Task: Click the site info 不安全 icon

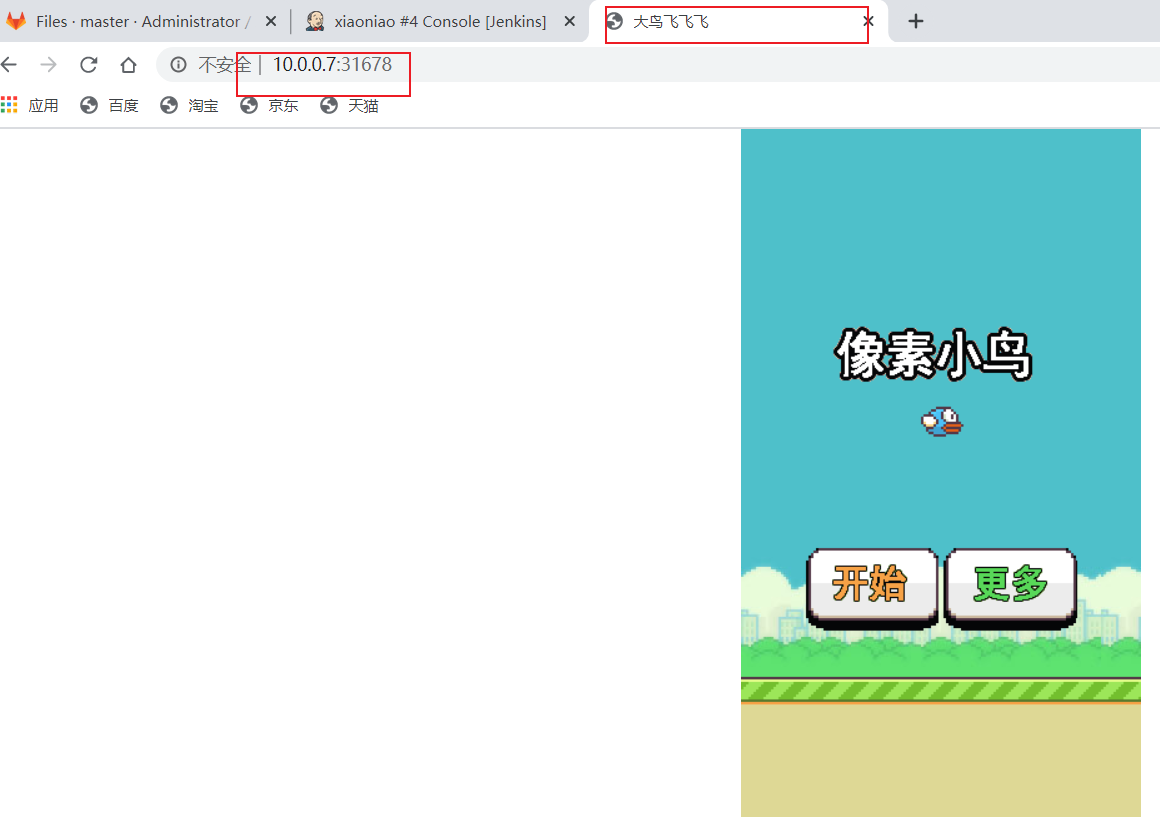Action: click(178, 65)
